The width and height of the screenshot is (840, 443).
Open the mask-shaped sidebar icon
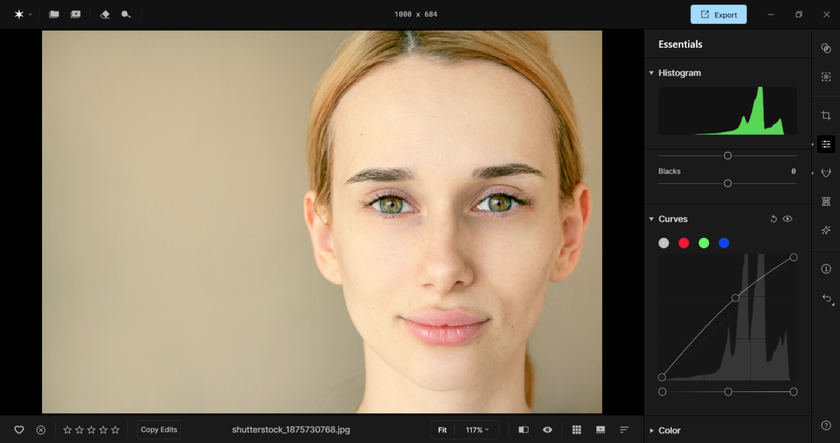tap(826, 172)
